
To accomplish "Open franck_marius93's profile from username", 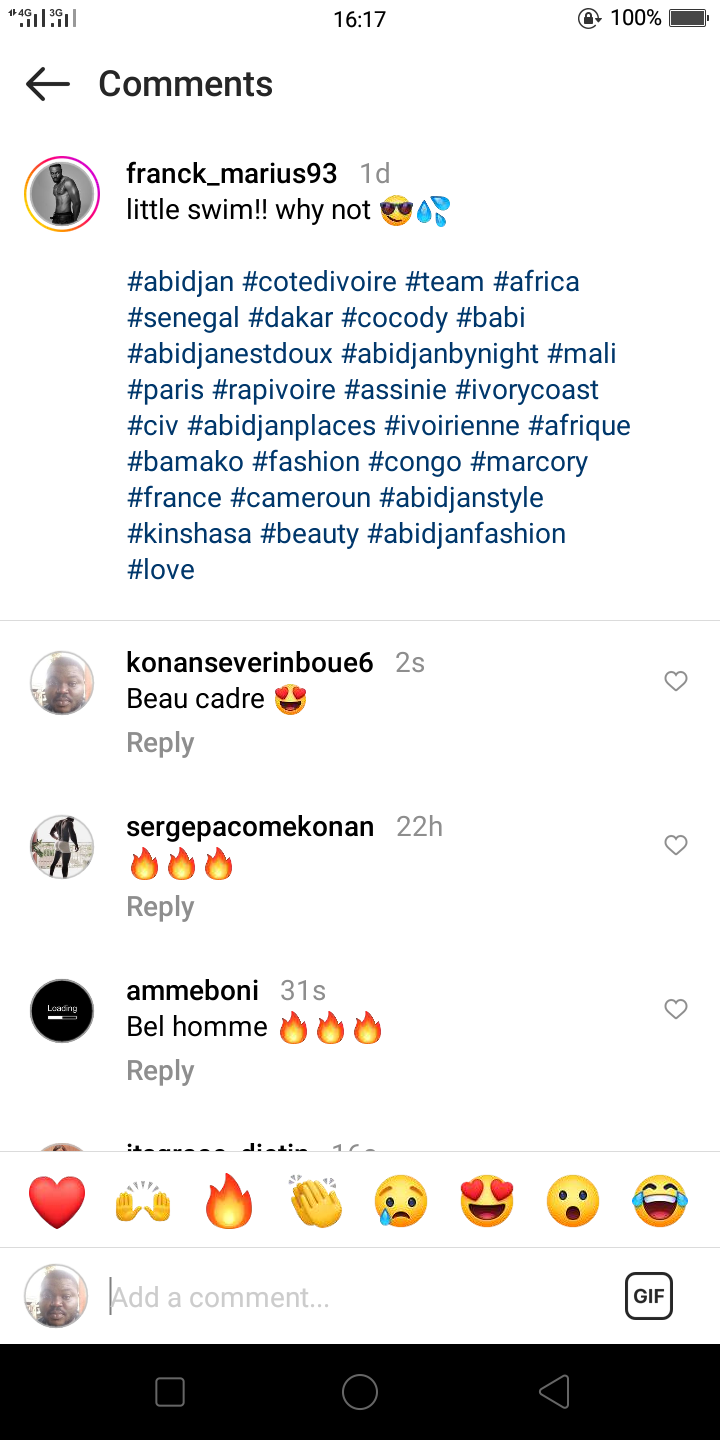I will point(231,174).
